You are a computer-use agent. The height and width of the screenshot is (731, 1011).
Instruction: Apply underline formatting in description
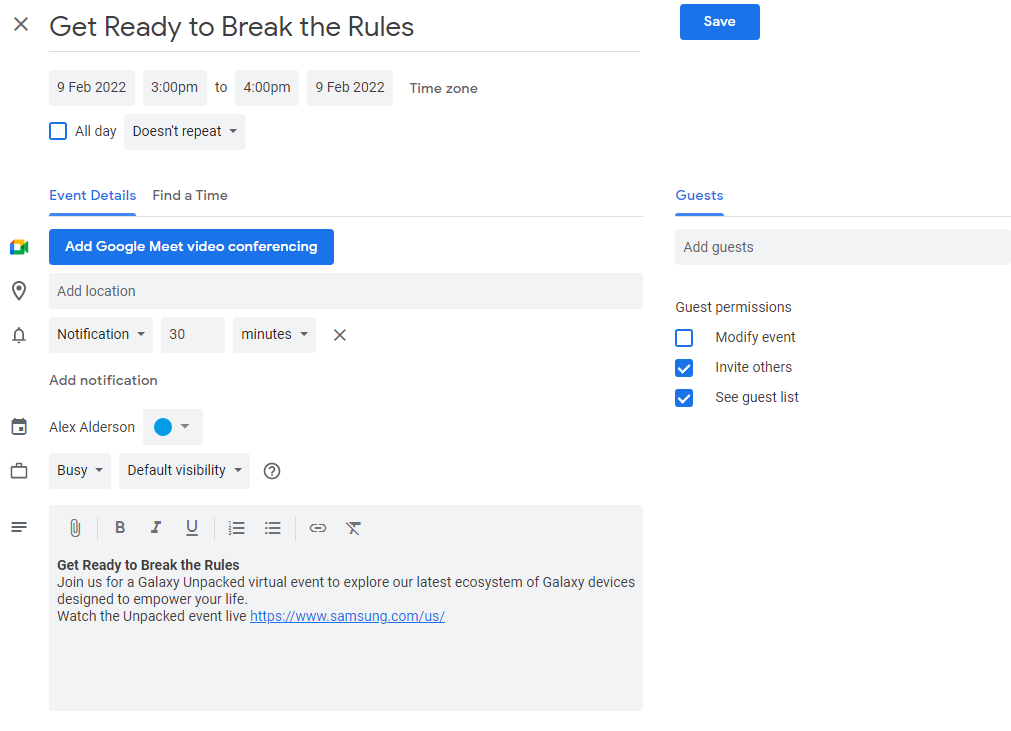pos(191,528)
